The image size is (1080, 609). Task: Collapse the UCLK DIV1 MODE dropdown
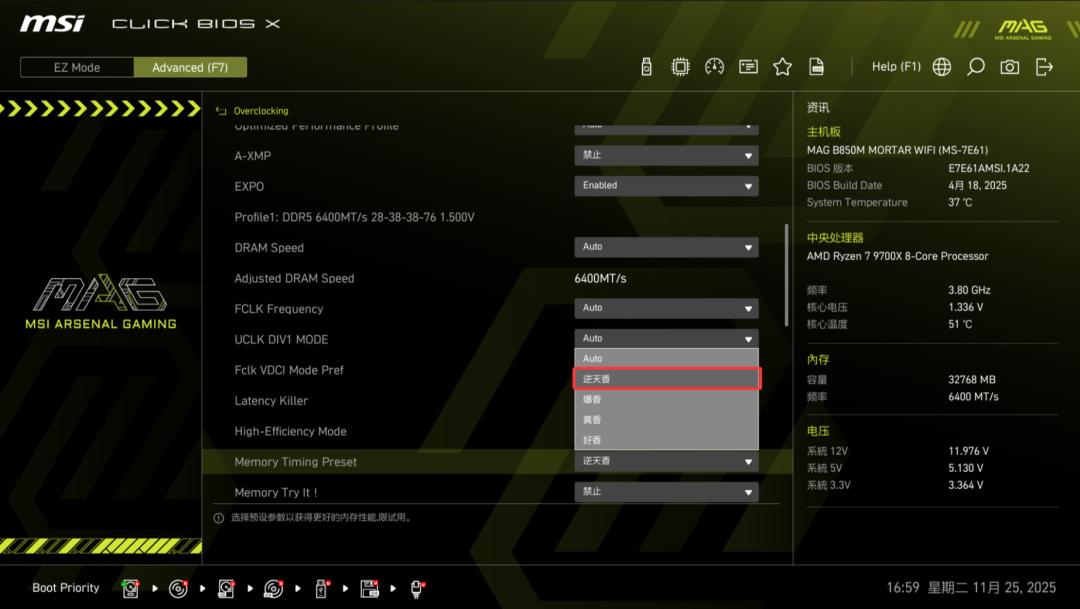click(666, 338)
